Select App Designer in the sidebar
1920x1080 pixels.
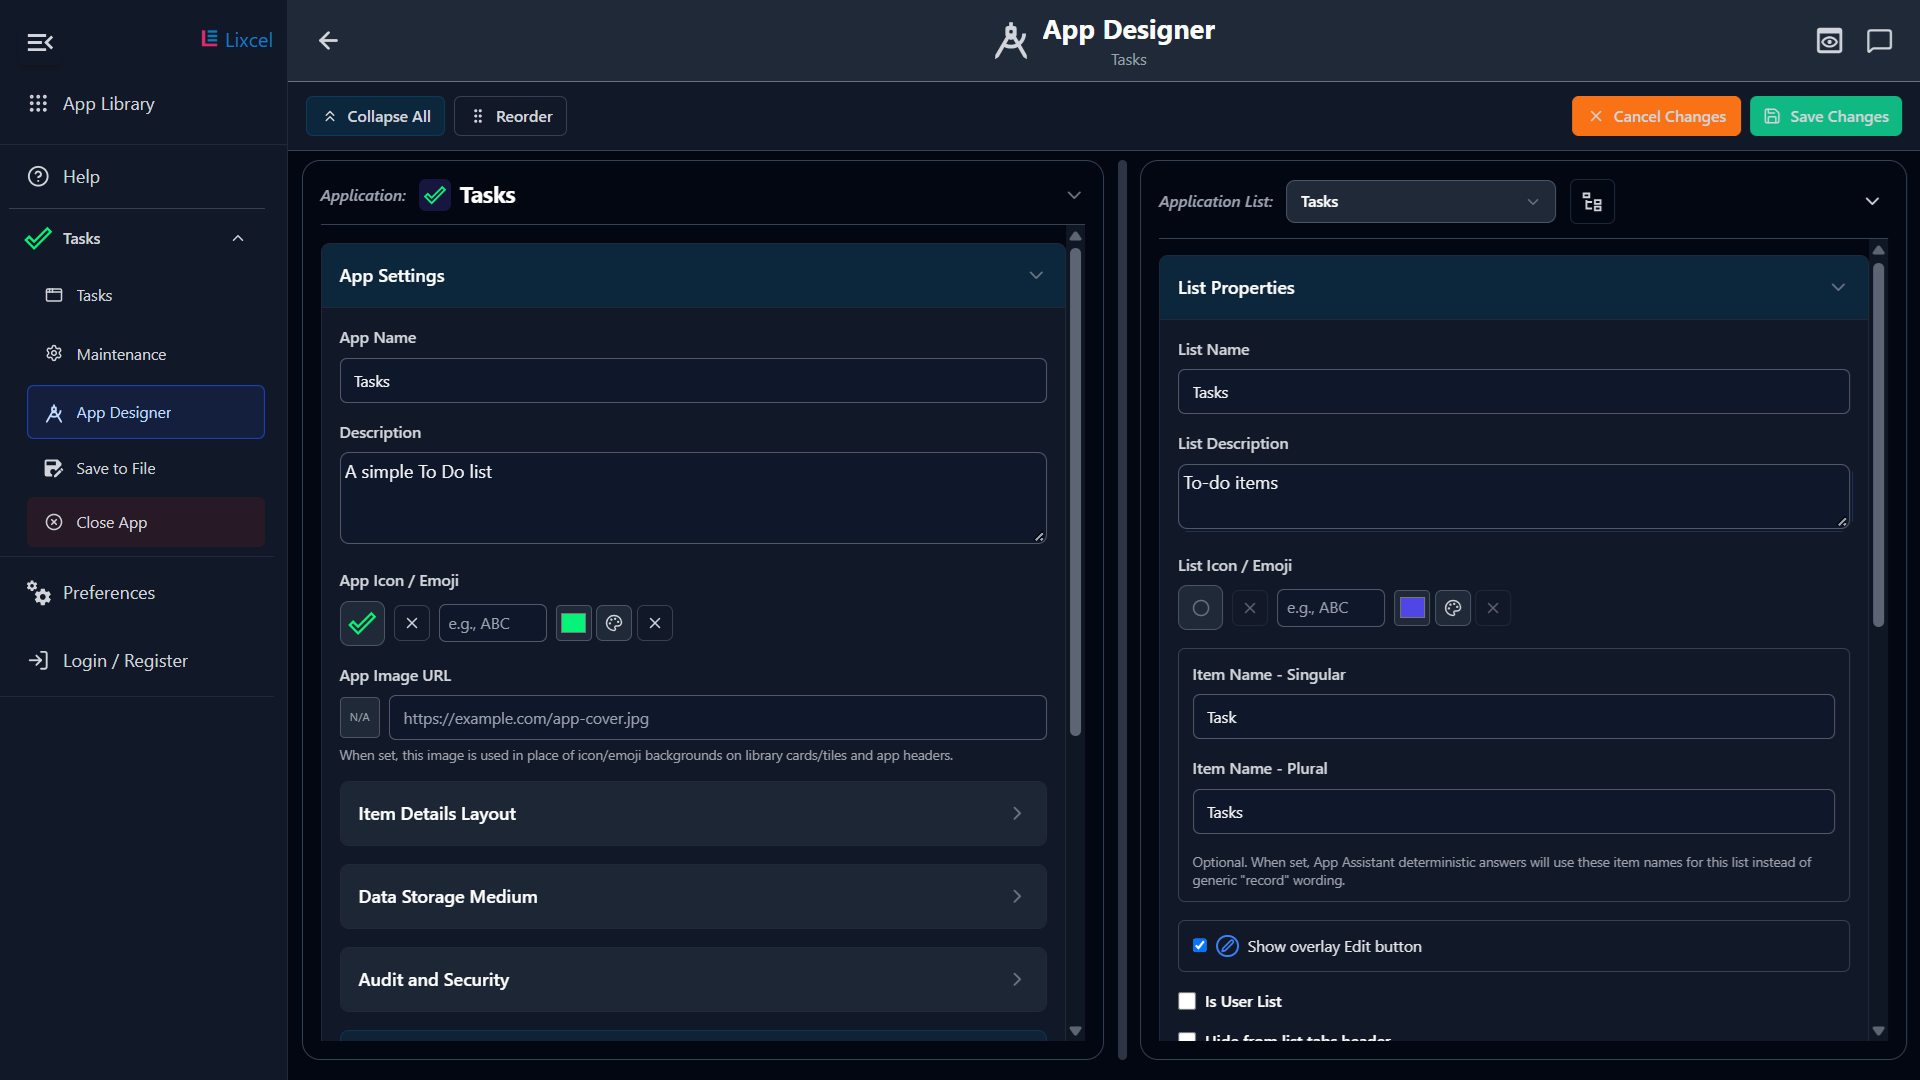(146, 412)
